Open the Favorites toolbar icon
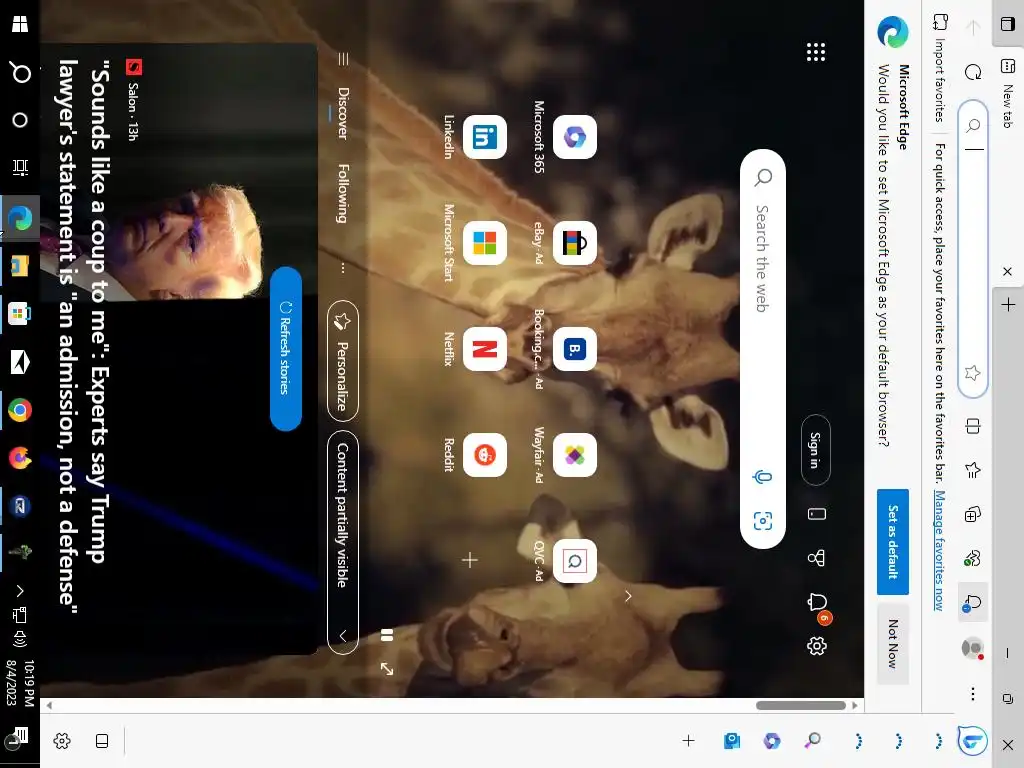This screenshot has width=1024, height=768. click(972, 470)
